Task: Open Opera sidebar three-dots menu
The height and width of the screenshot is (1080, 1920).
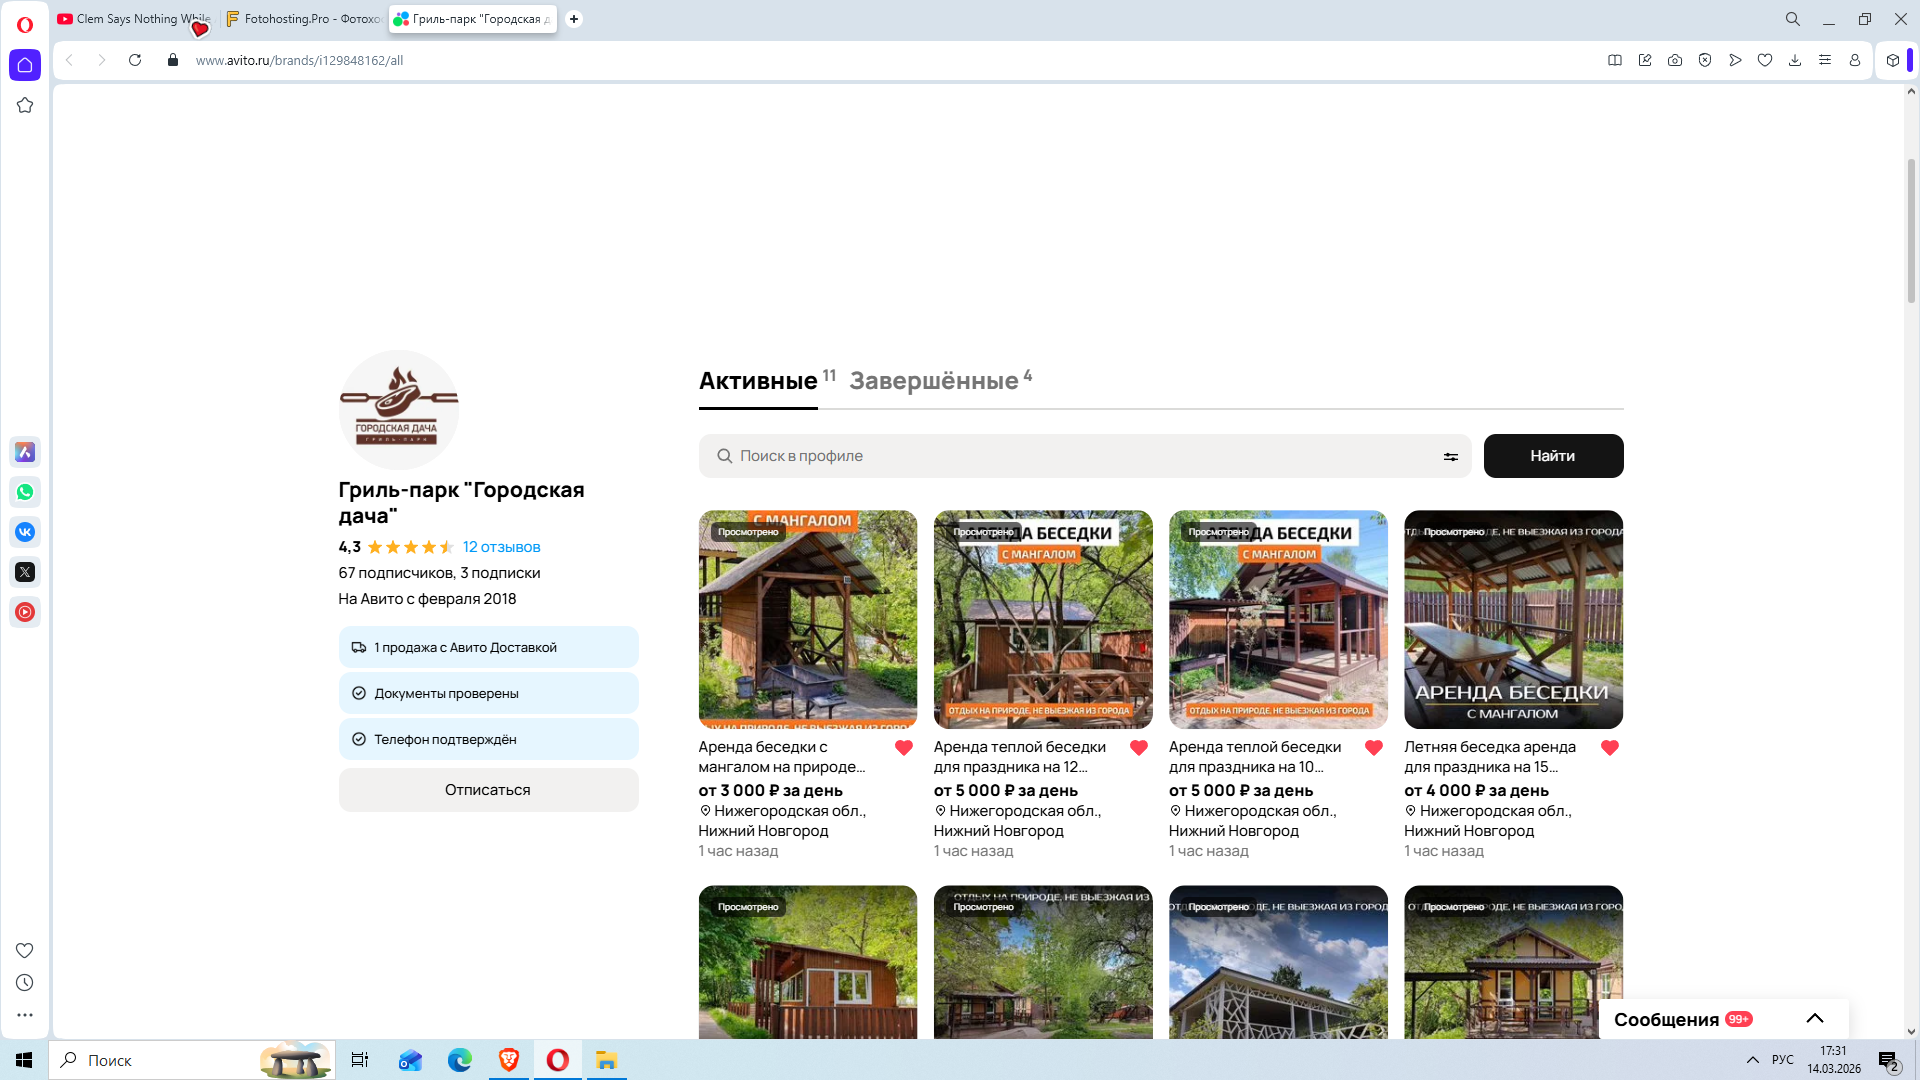Action: tap(25, 1015)
